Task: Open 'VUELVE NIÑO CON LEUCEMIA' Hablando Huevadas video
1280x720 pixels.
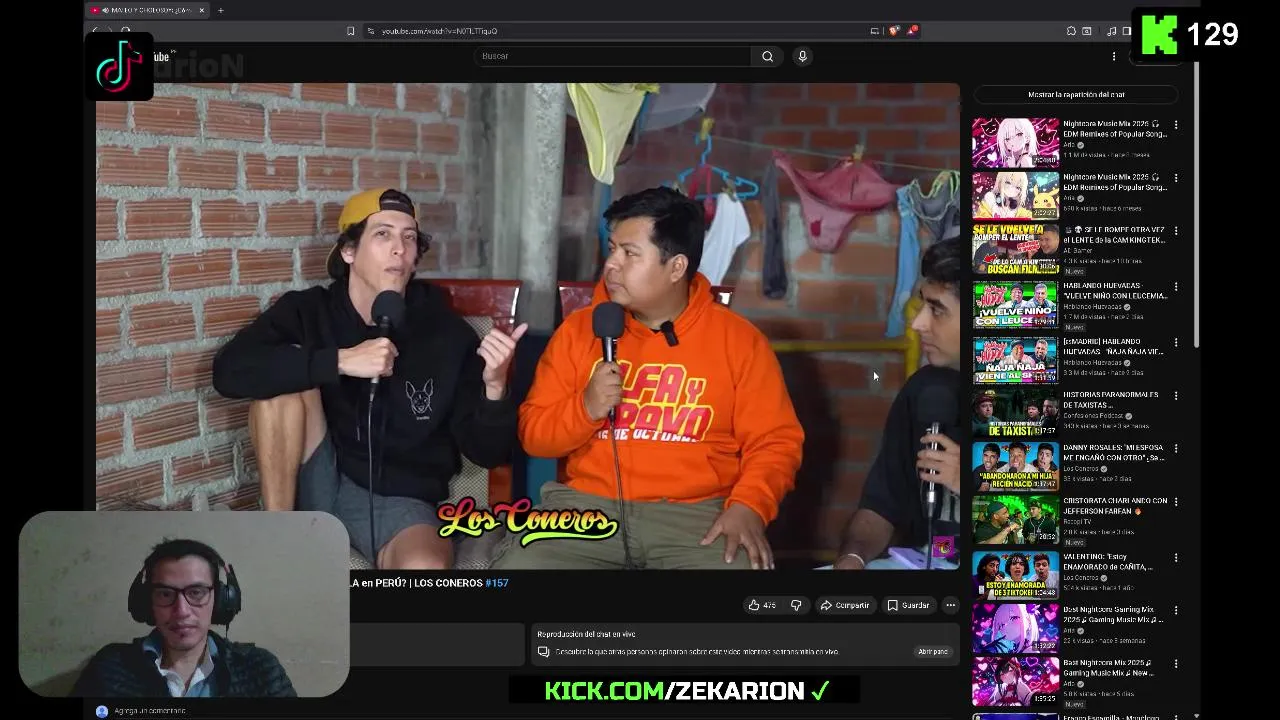Action: tap(1015, 304)
